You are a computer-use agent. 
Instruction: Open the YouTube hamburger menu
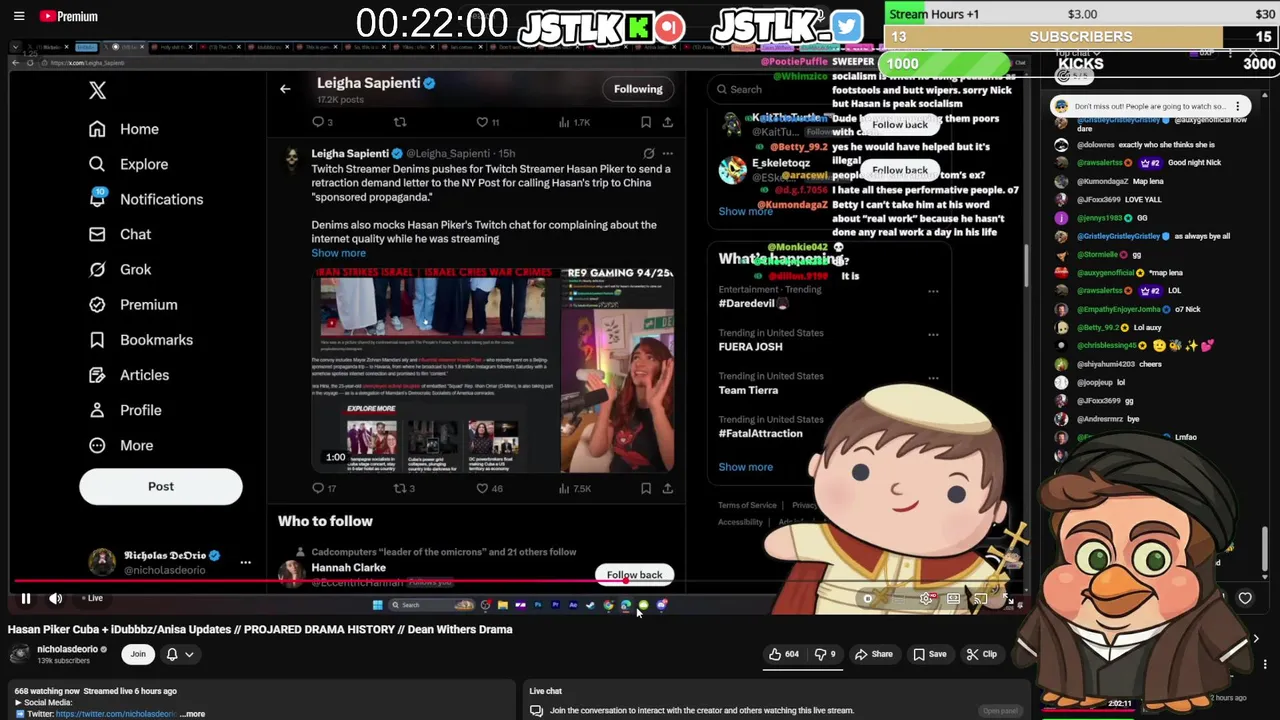(x=19, y=16)
